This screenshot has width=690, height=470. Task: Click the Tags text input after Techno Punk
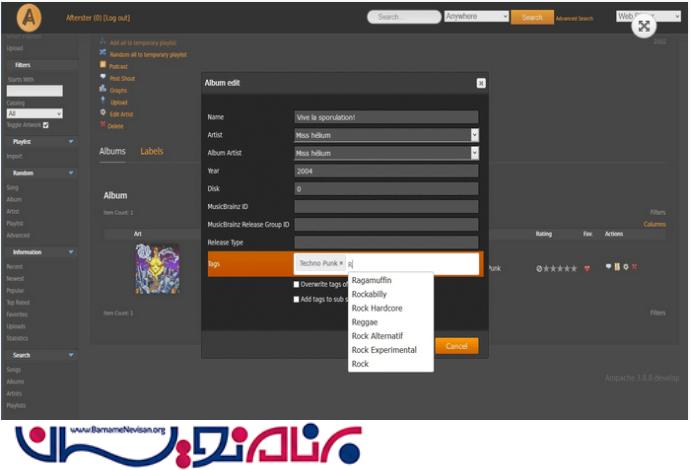(x=412, y=264)
